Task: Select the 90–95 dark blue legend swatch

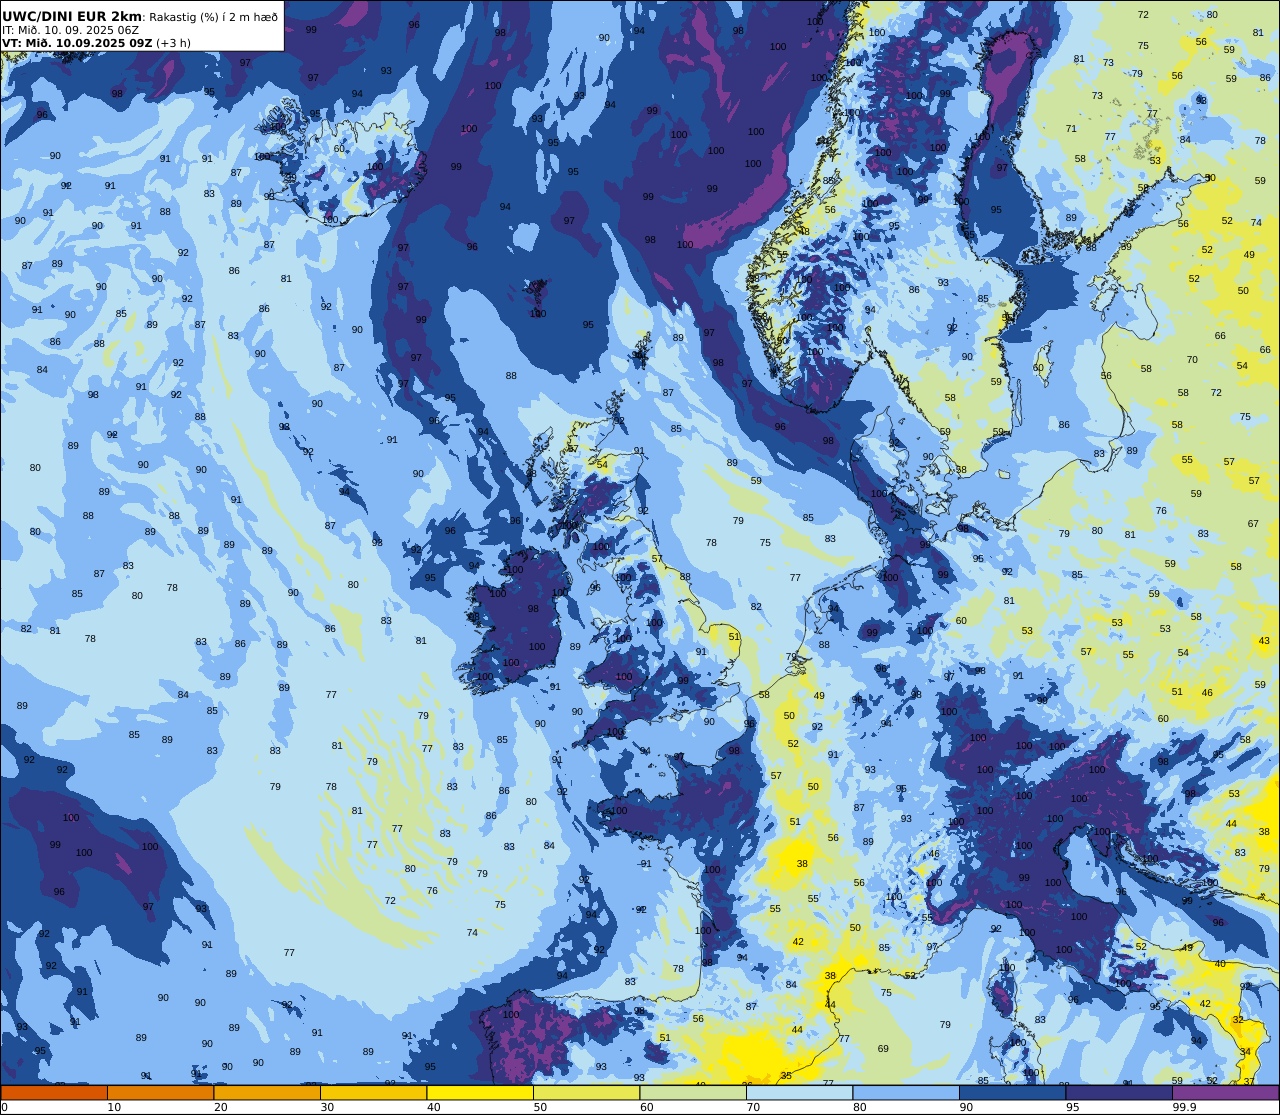Action: pyautogui.click(x=1012, y=1092)
